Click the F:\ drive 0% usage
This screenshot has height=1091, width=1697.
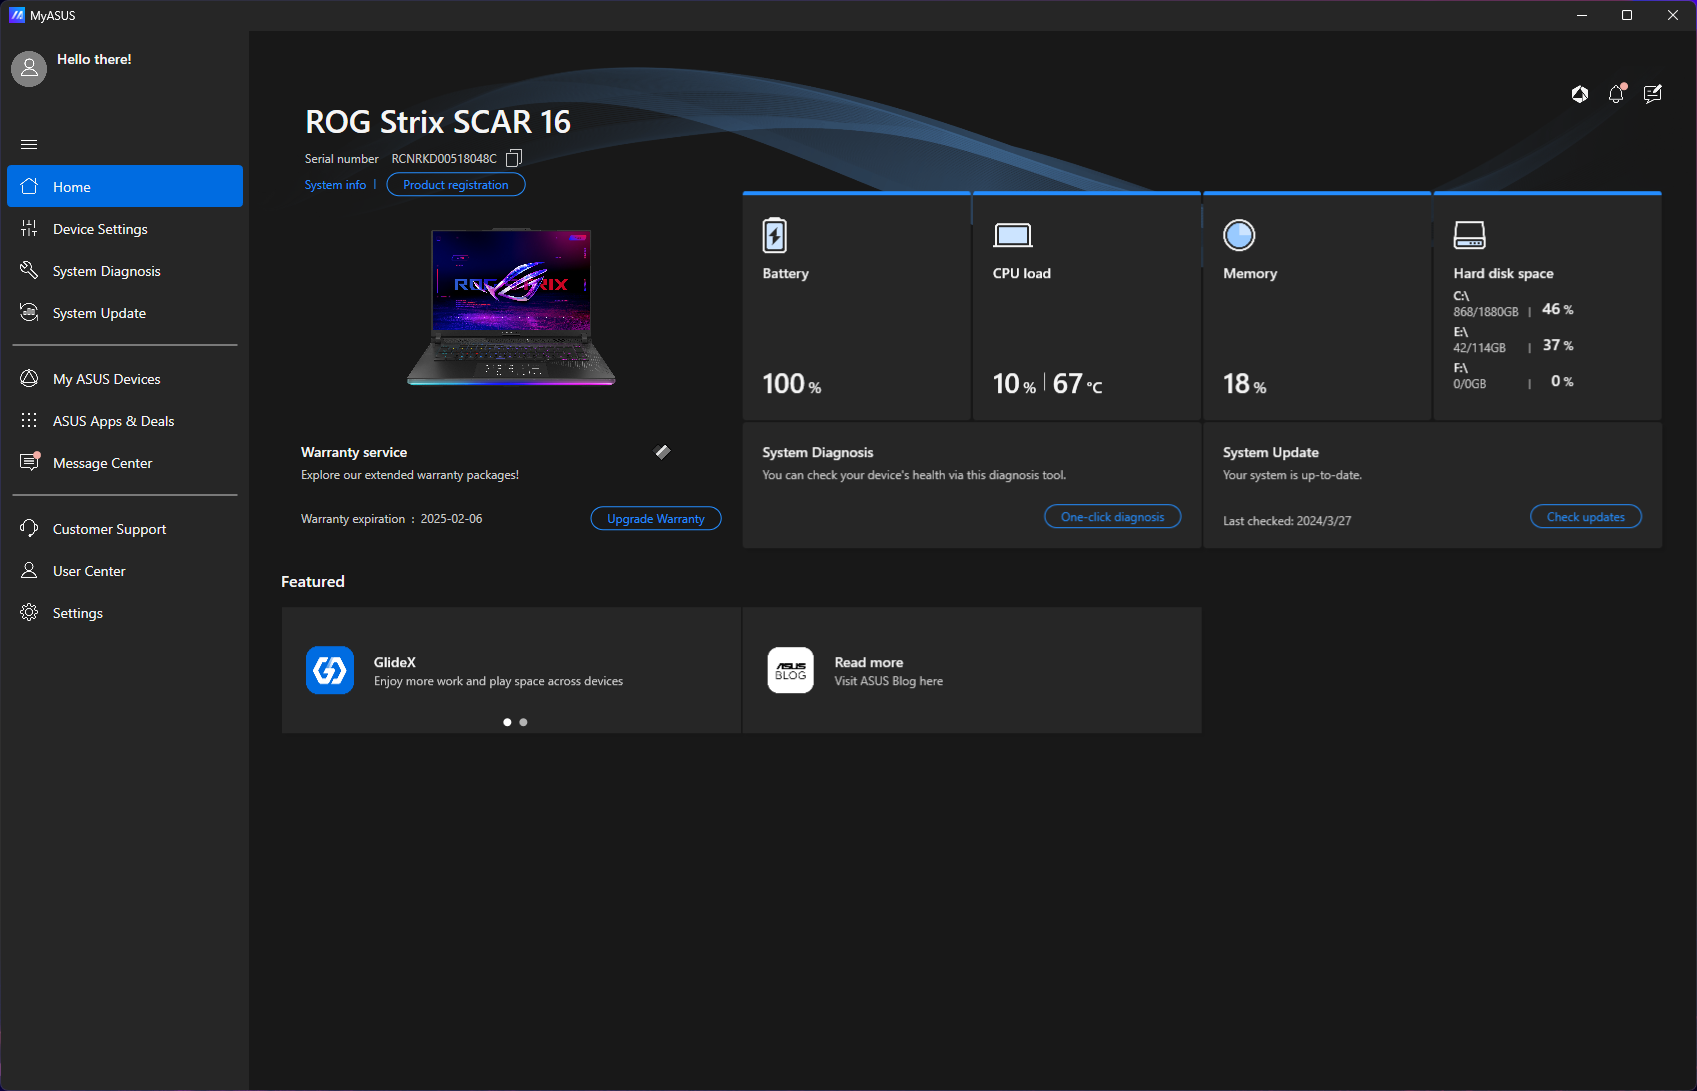pos(1562,381)
